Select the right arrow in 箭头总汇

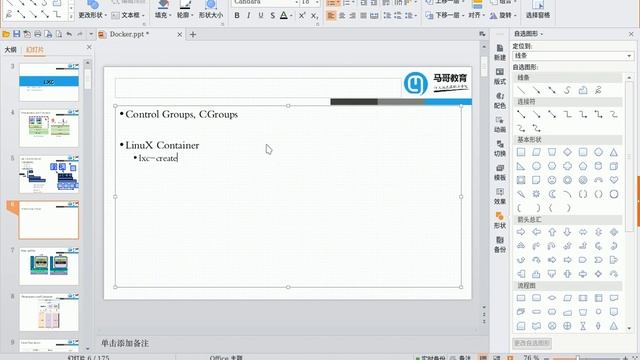(x=521, y=232)
